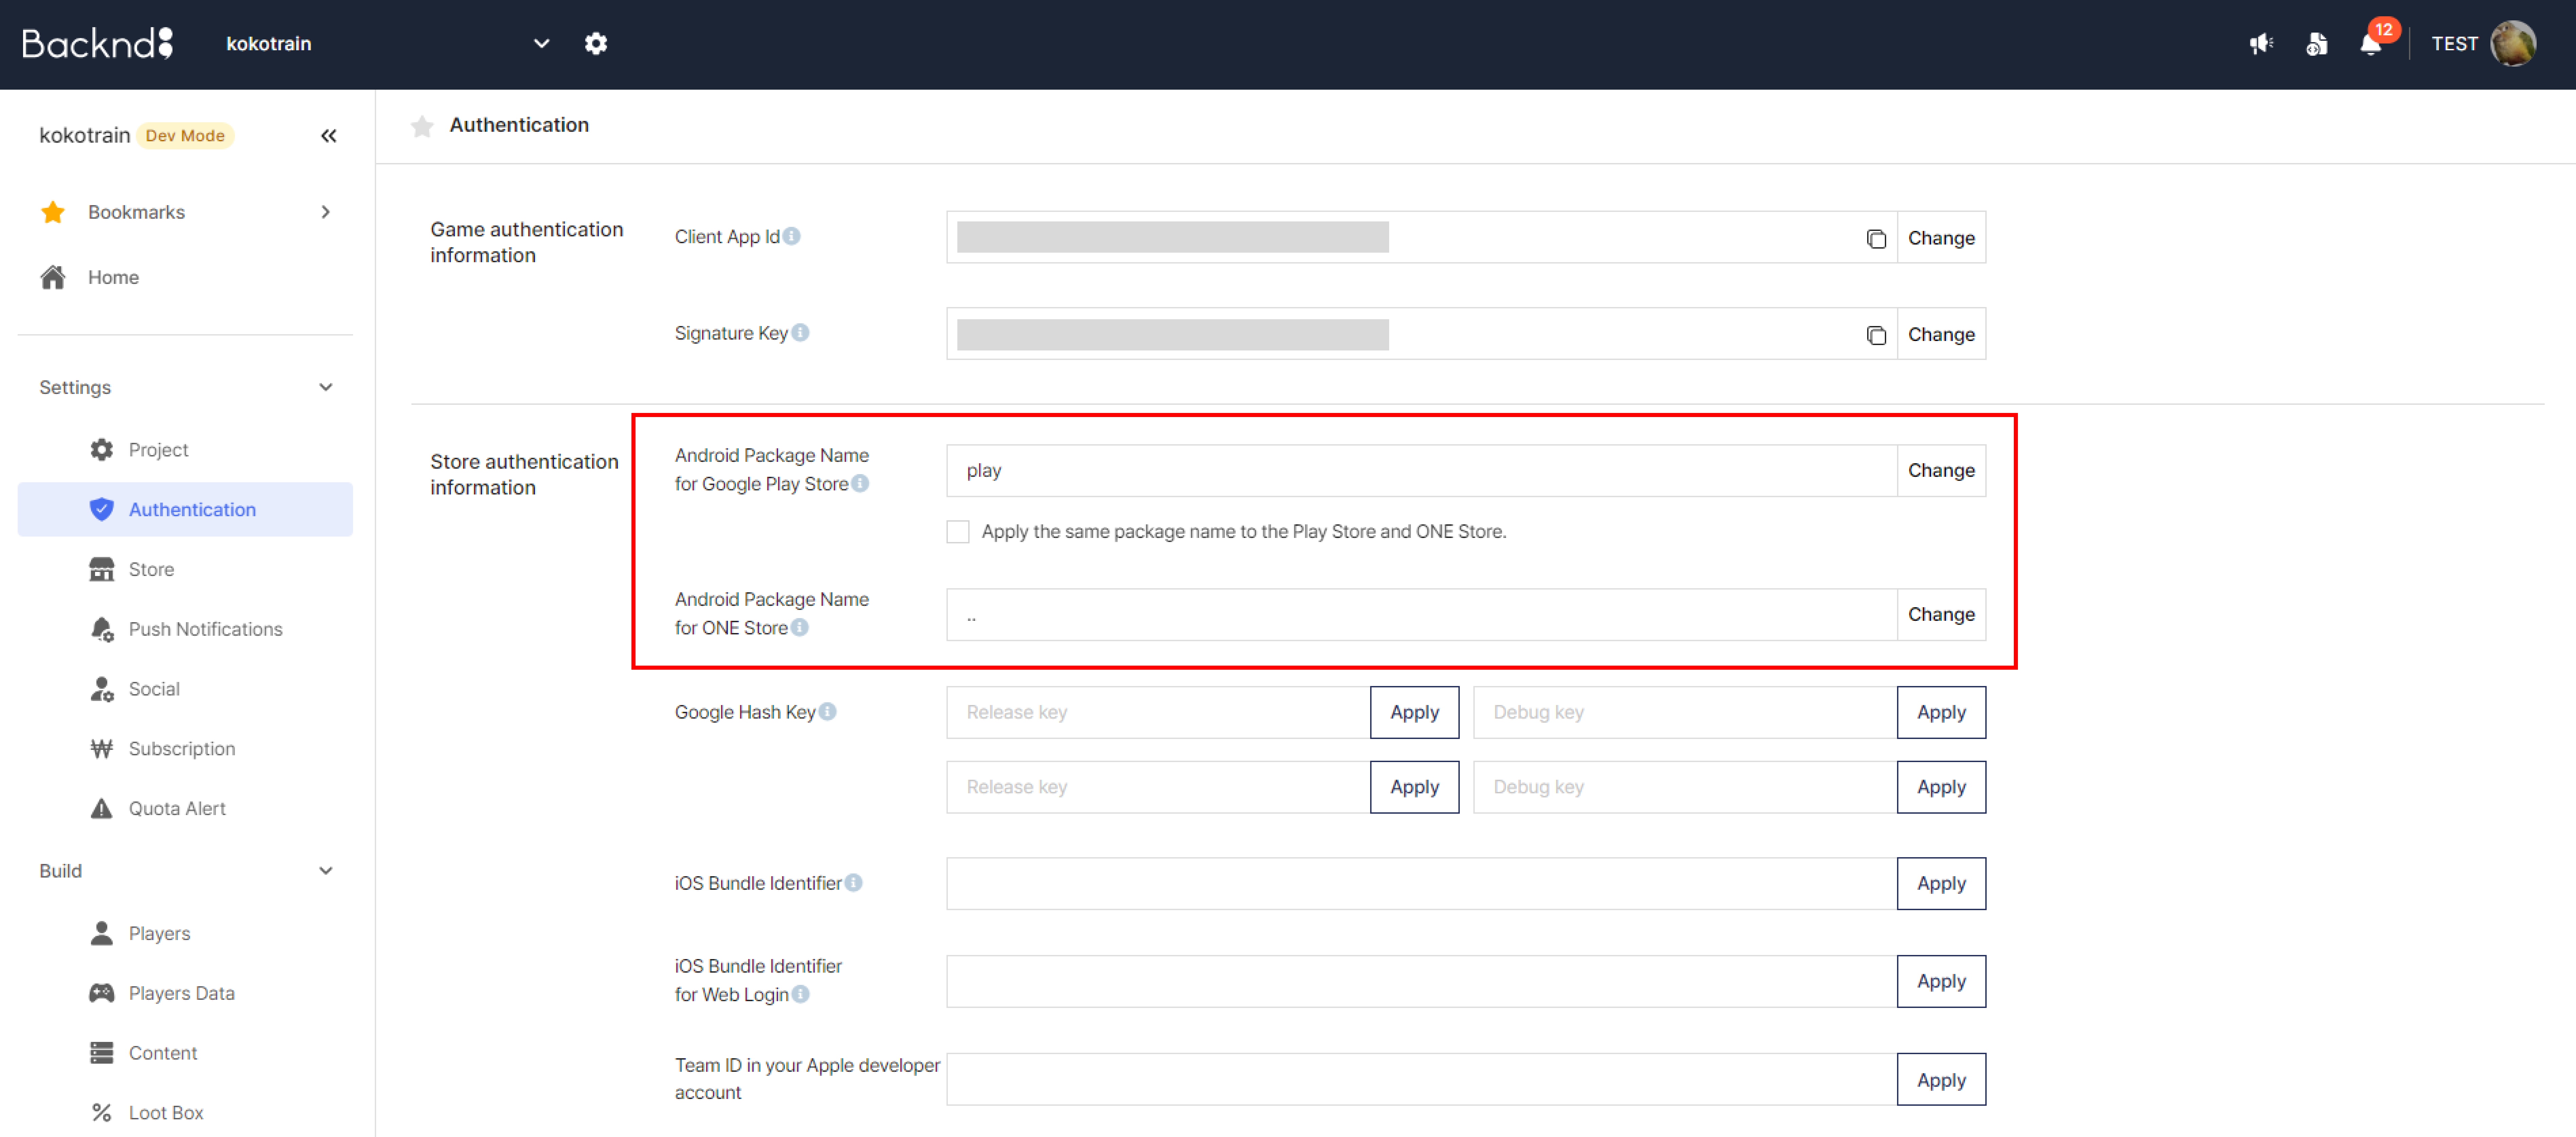Image resolution: width=2576 pixels, height=1137 pixels.
Task: Click the Subscription won icon
Action: (x=101, y=748)
